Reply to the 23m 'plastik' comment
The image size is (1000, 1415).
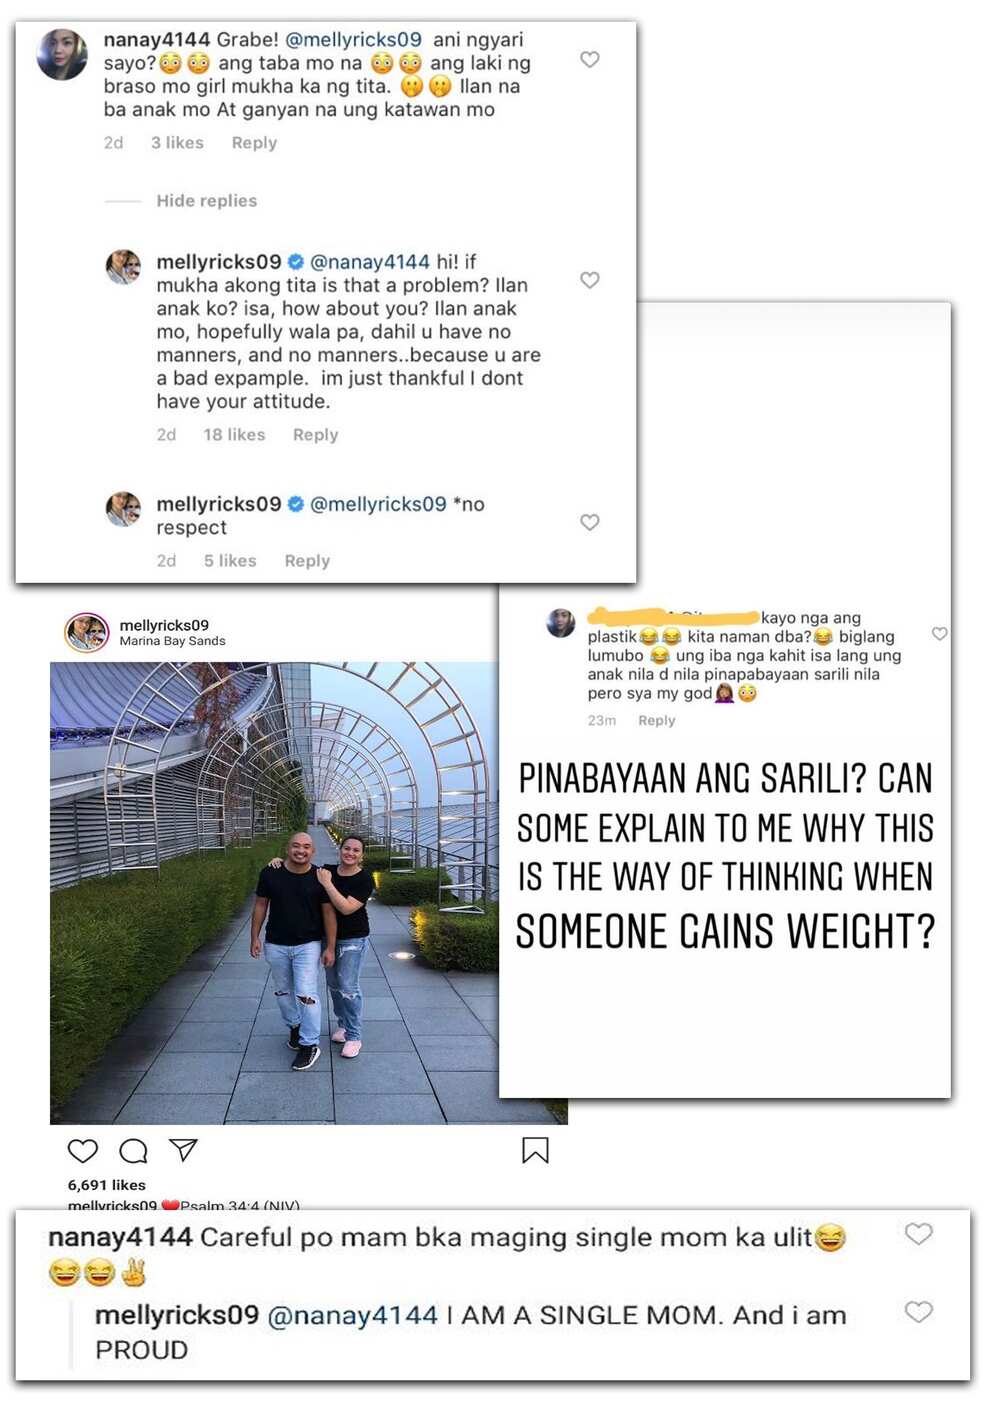[x=657, y=720]
